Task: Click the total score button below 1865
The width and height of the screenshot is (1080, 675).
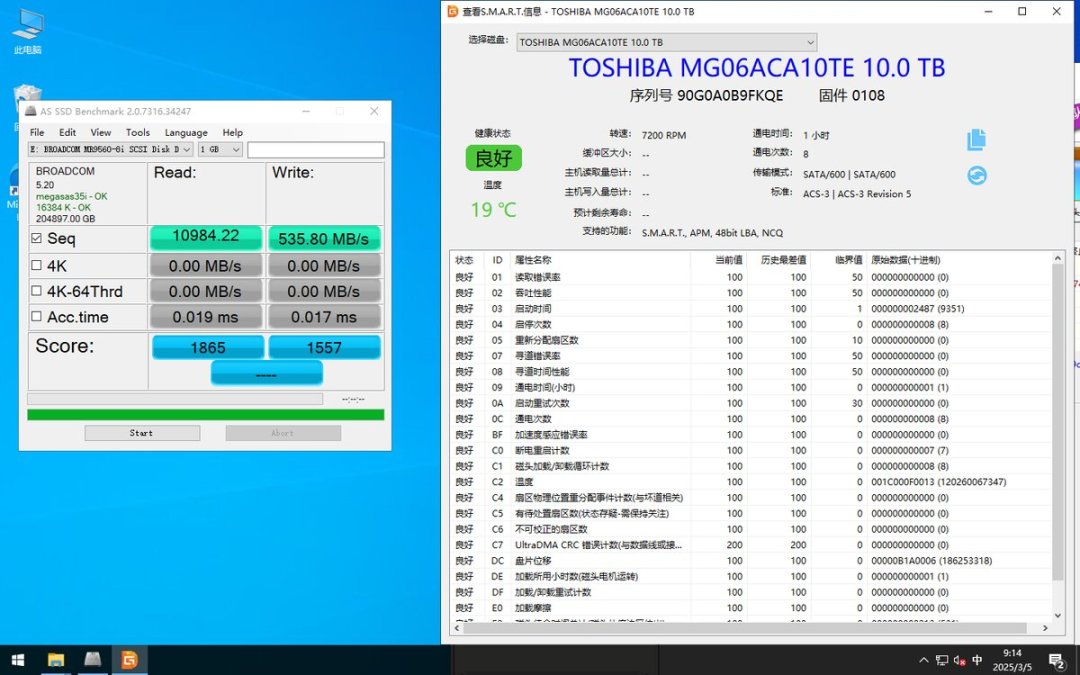Action: [x=267, y=373]
